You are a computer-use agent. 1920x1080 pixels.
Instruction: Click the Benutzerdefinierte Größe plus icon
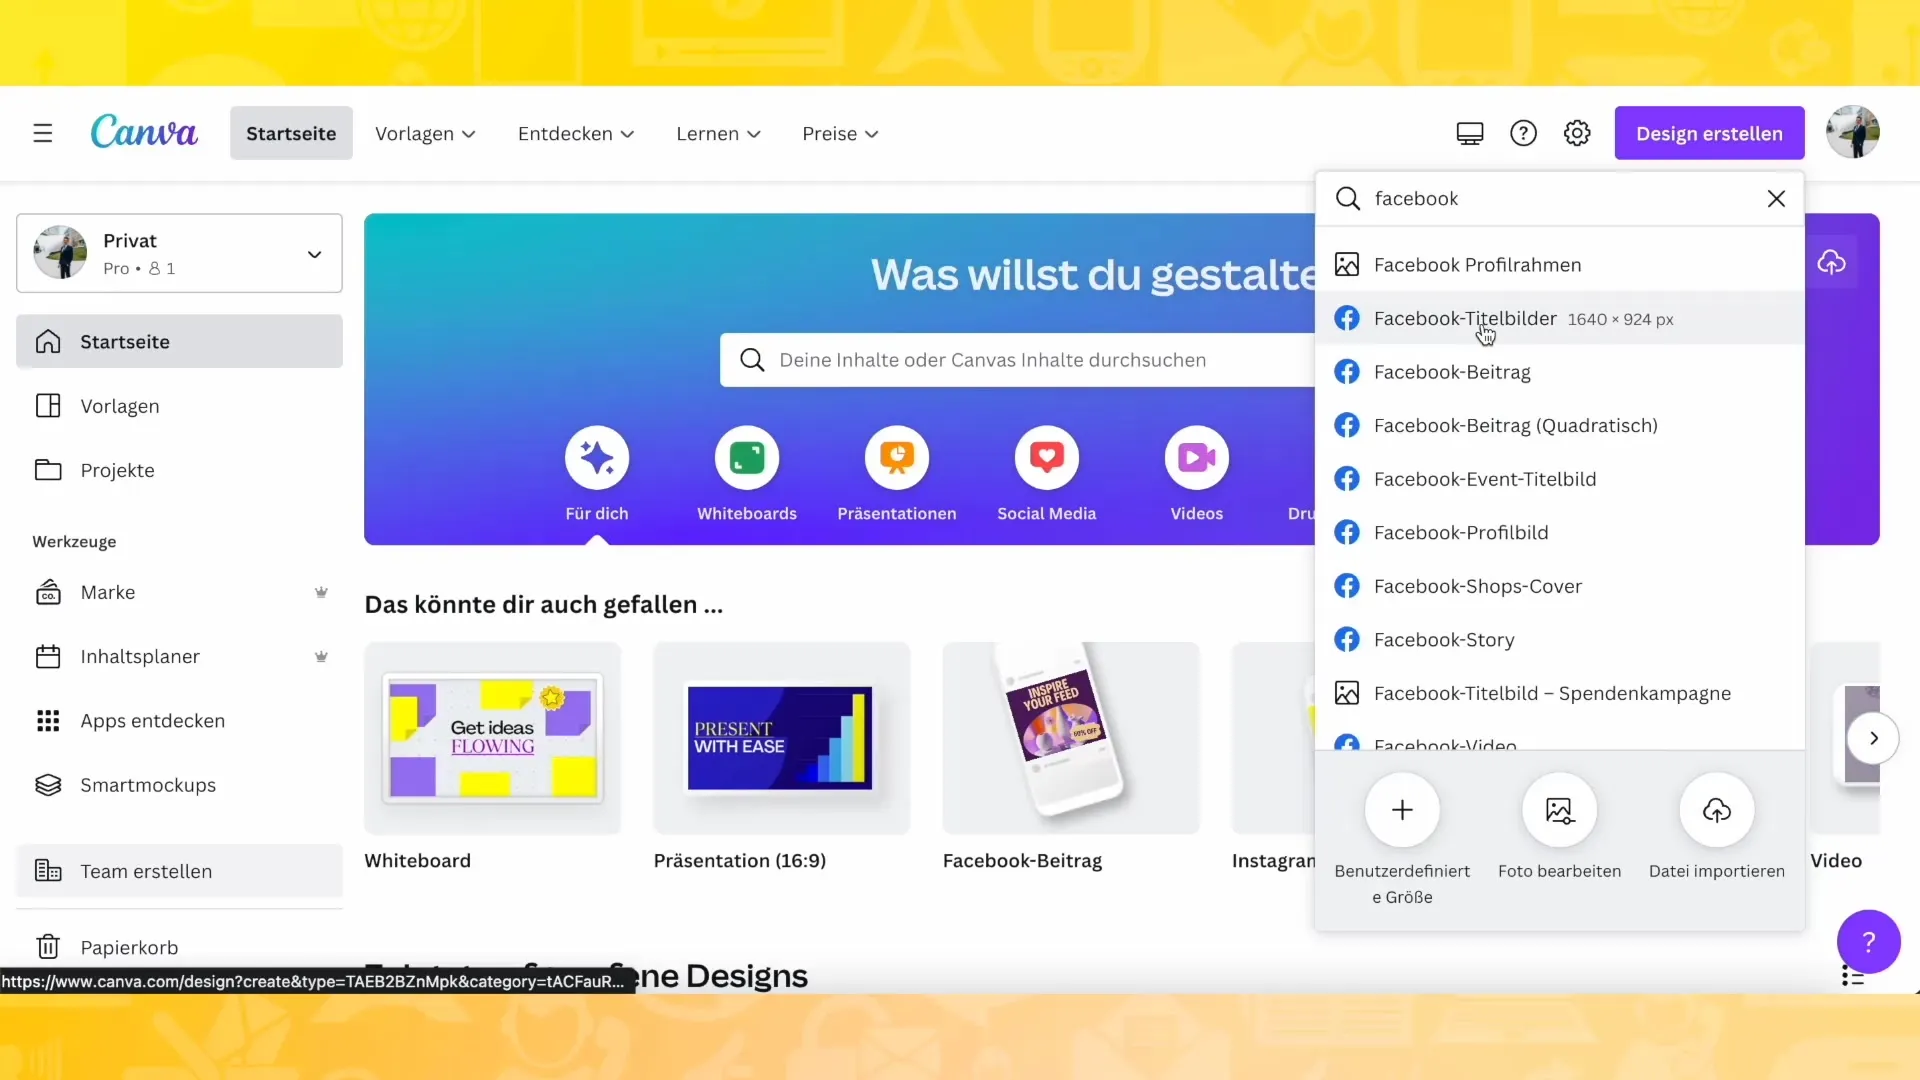(x=1402, y=810)
